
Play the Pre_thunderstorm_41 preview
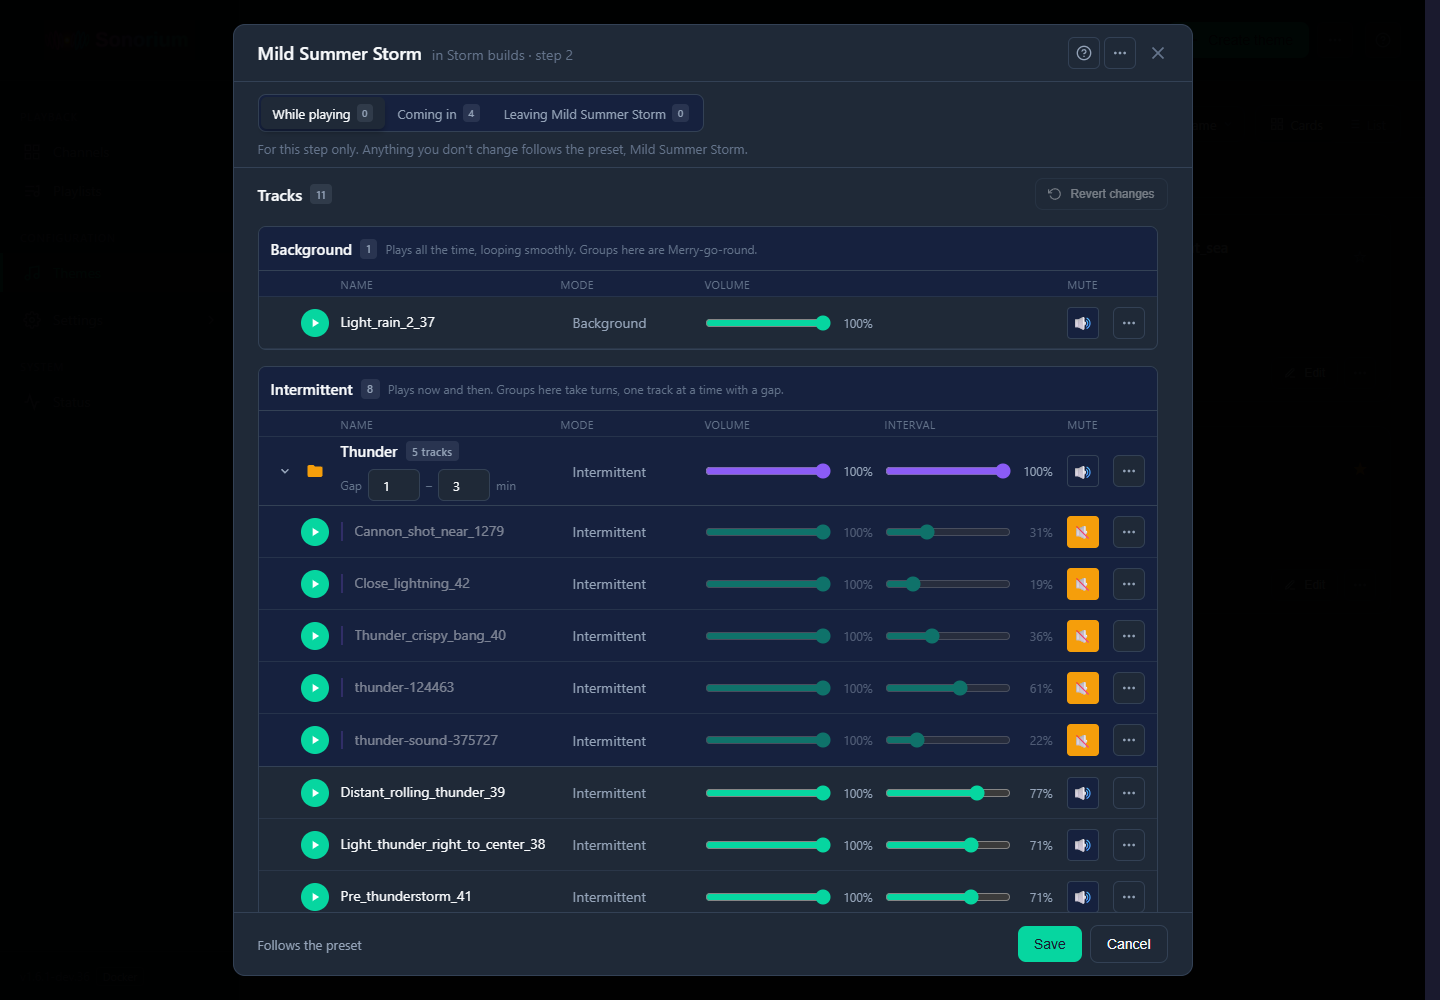pos(315,897)
